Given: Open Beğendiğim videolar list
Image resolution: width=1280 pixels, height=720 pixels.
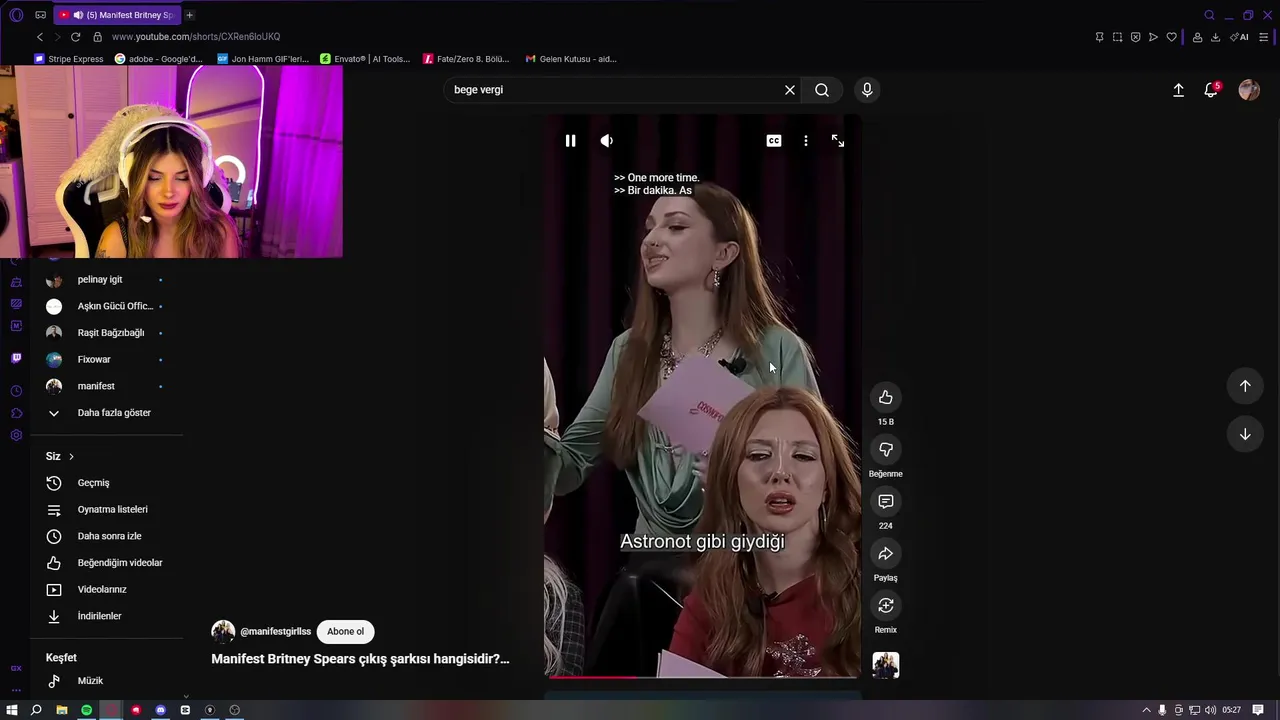Looking at the screenshot, I should pyautogui.click(x=105, y=563).
